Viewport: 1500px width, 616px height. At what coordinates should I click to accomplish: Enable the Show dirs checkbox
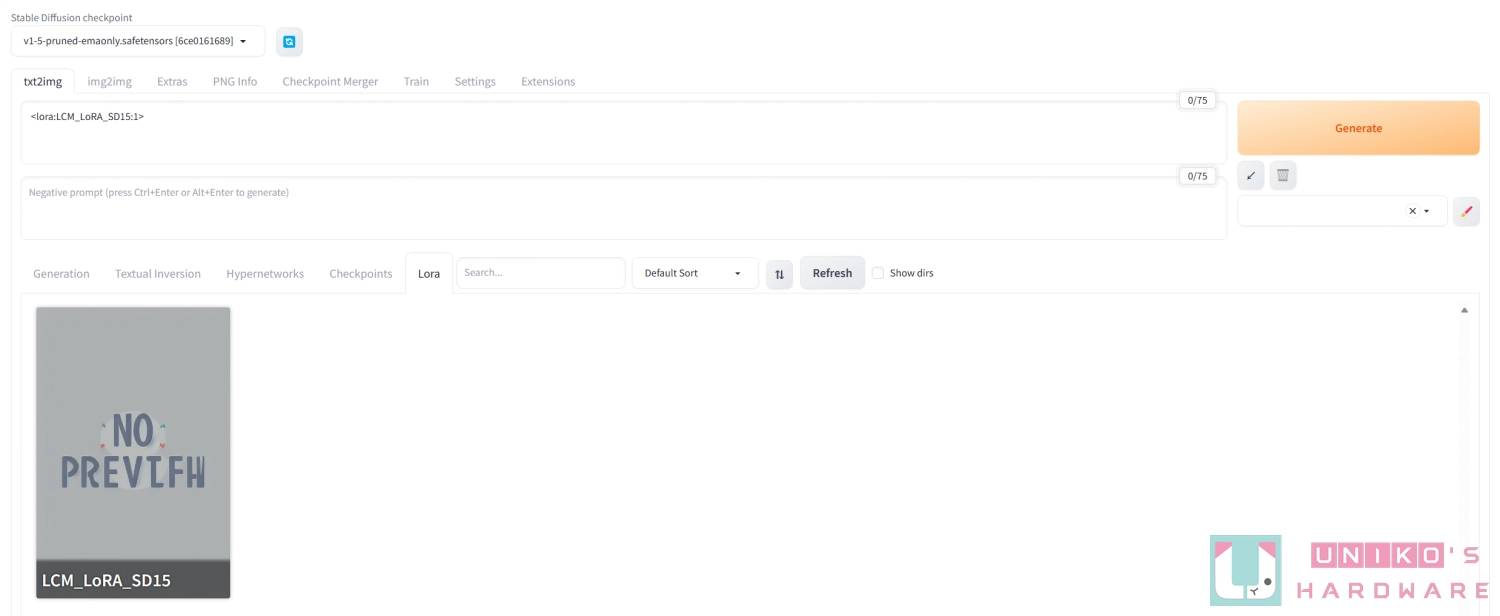878,273
